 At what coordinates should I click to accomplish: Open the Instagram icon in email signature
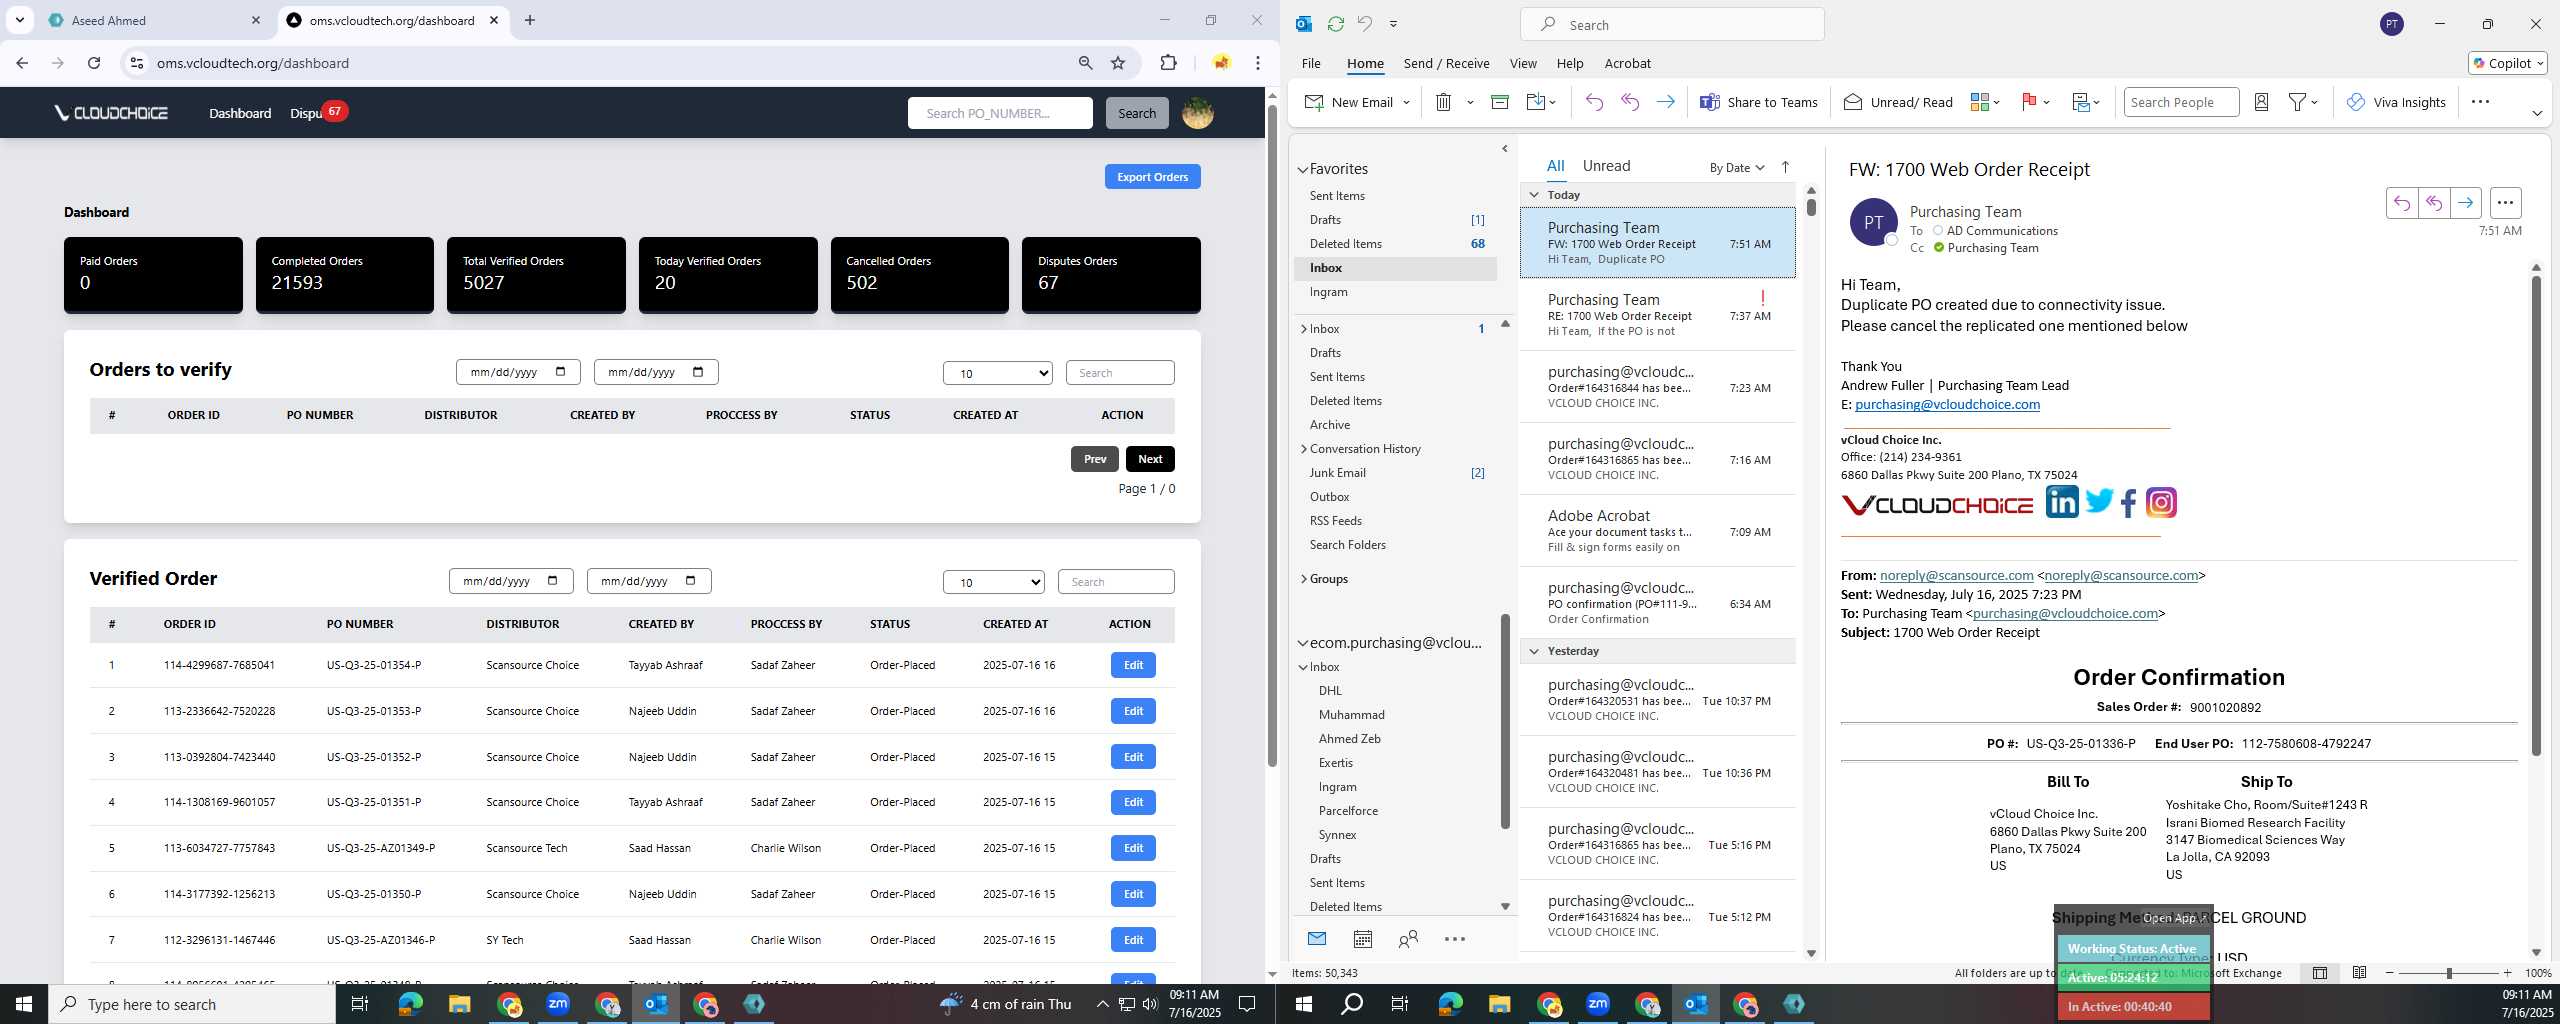(x=2161, y=502)
